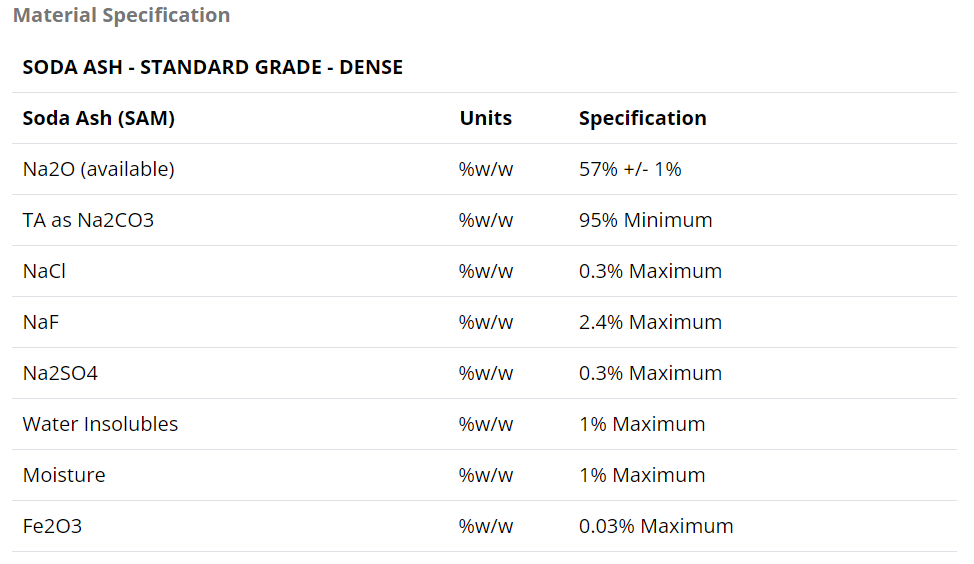Click the %w/w unit in NaCl row
This screenshot has height=564, width=974.
tap(485, 271)
